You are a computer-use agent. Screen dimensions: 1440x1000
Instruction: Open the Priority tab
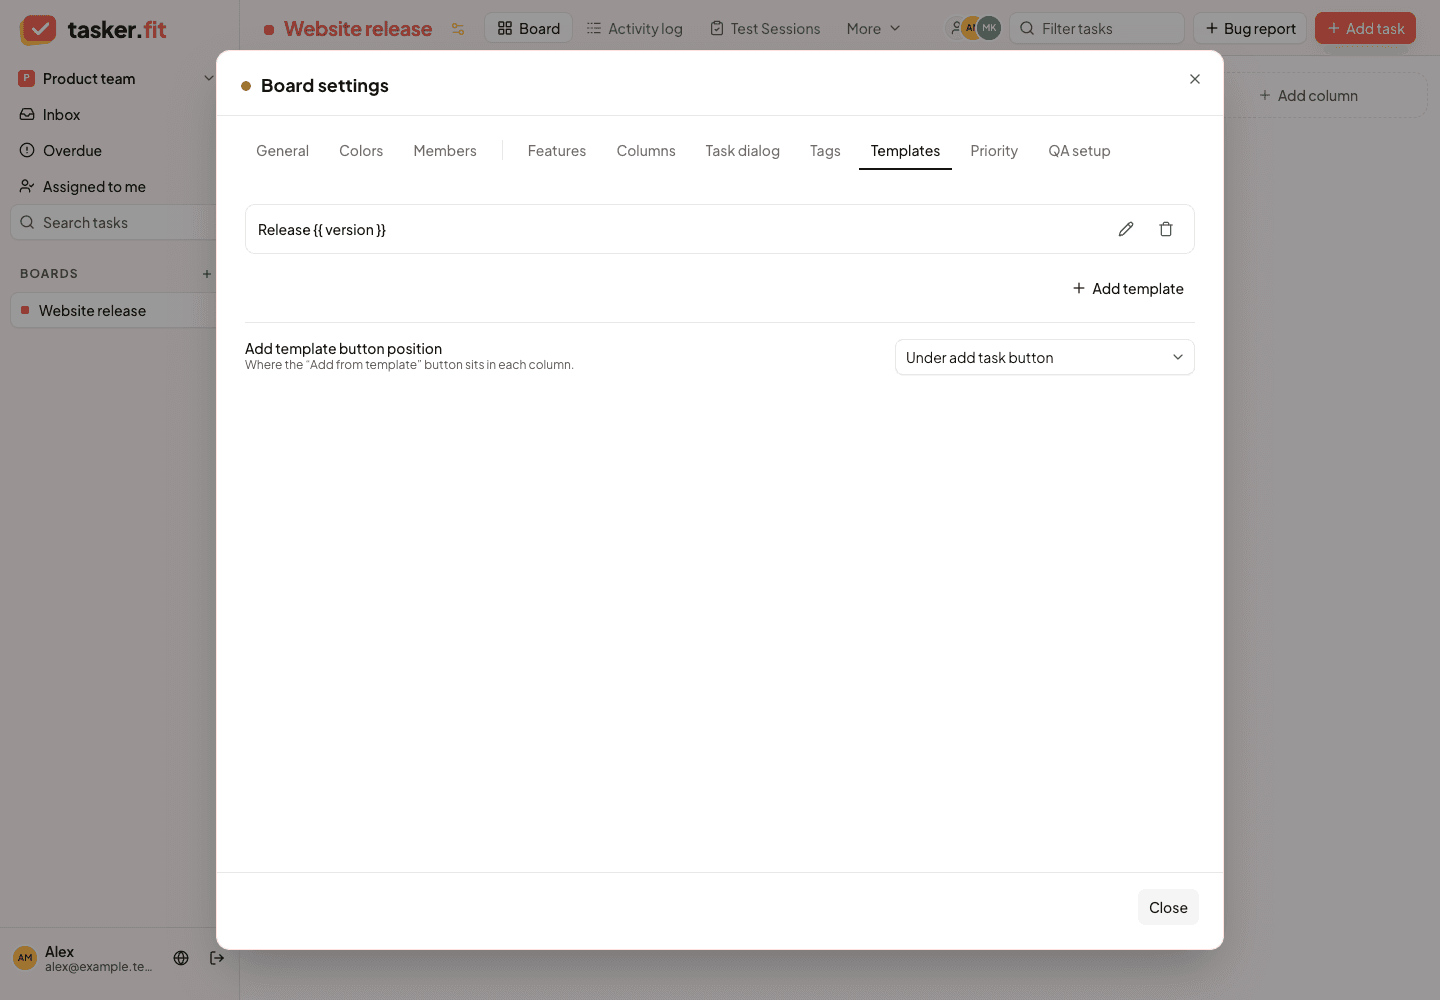[x=994, y=151]
